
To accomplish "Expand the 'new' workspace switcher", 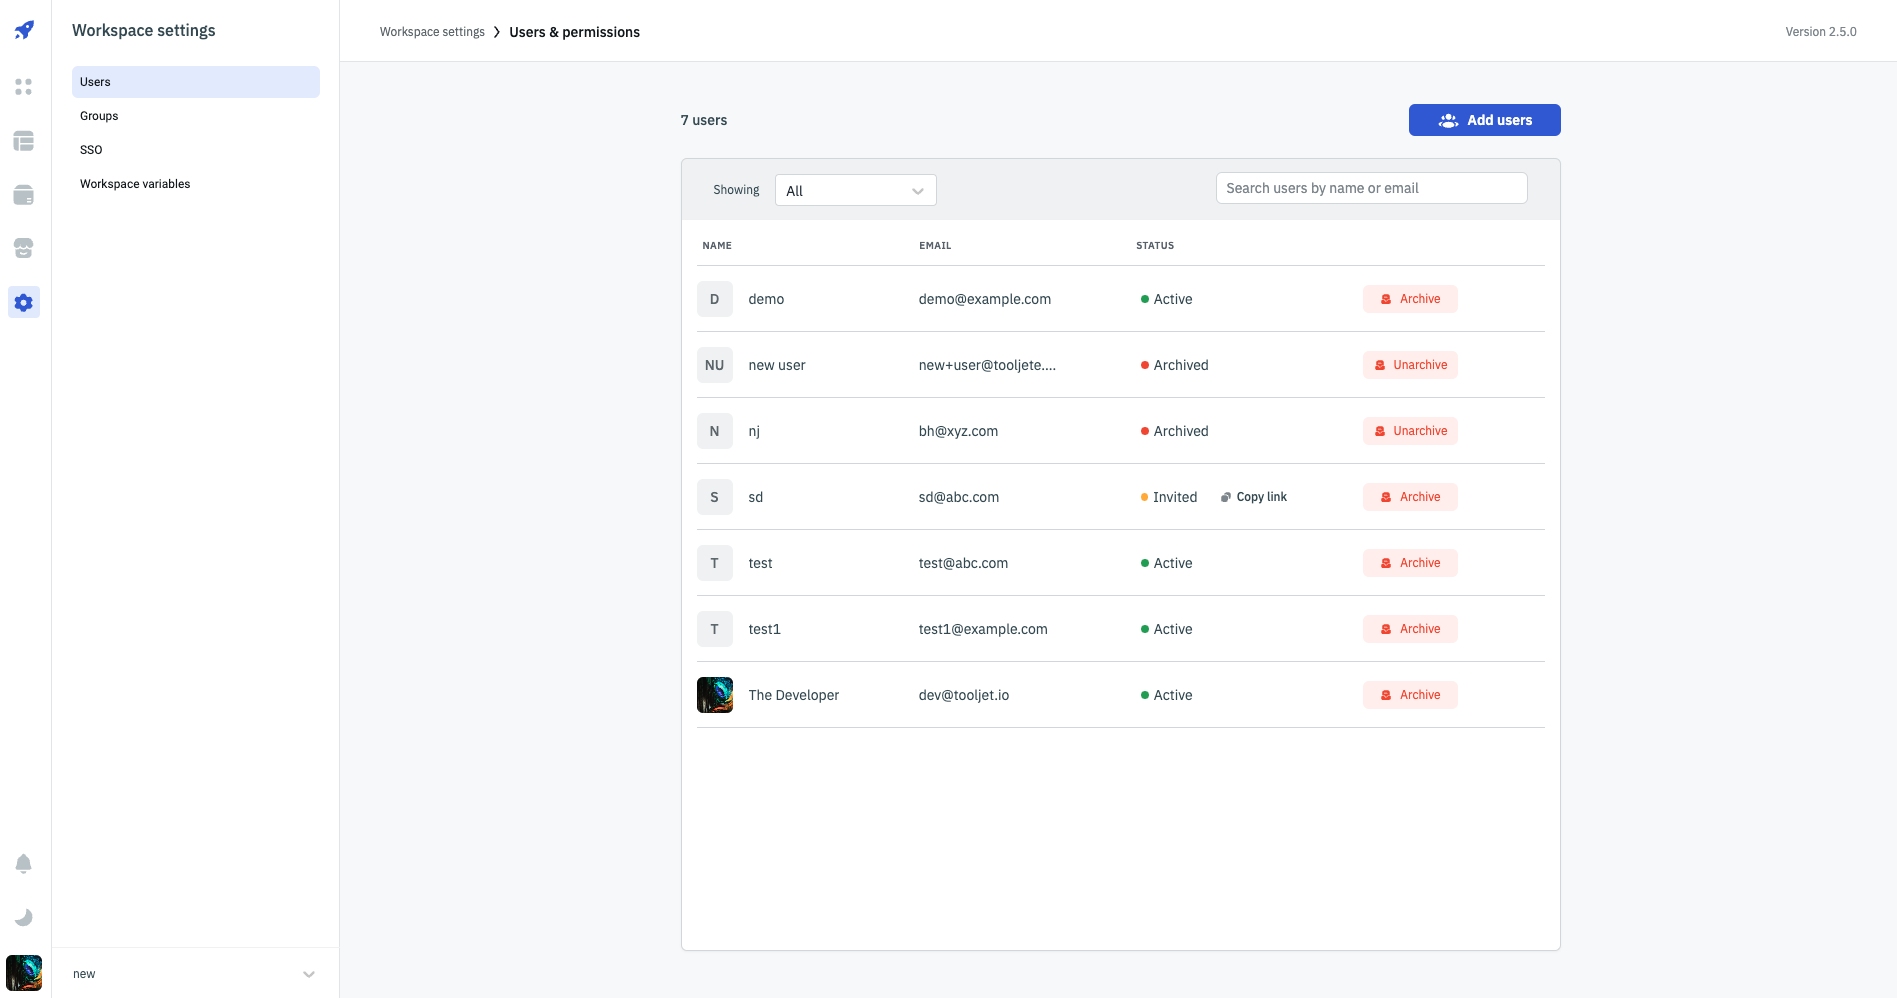I will click(x=195, y=974).
